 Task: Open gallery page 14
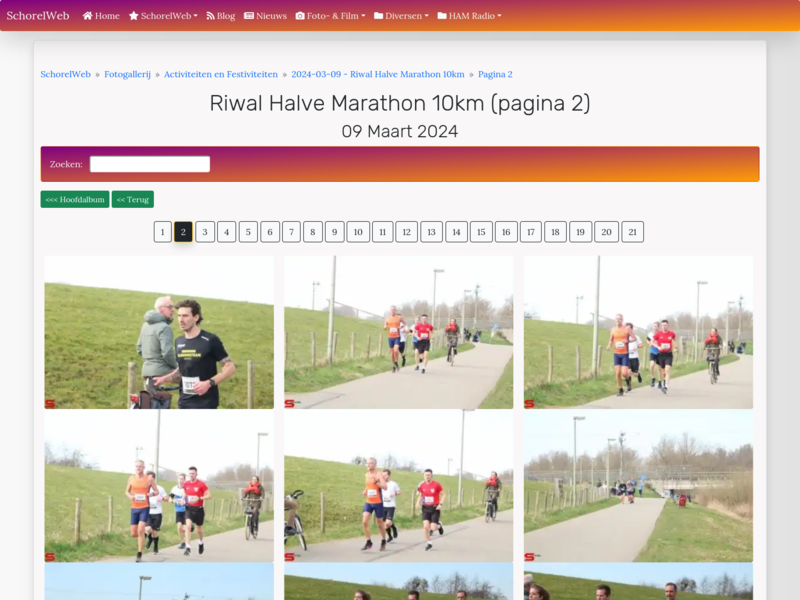pyautogui.click(x=457, y=232)
